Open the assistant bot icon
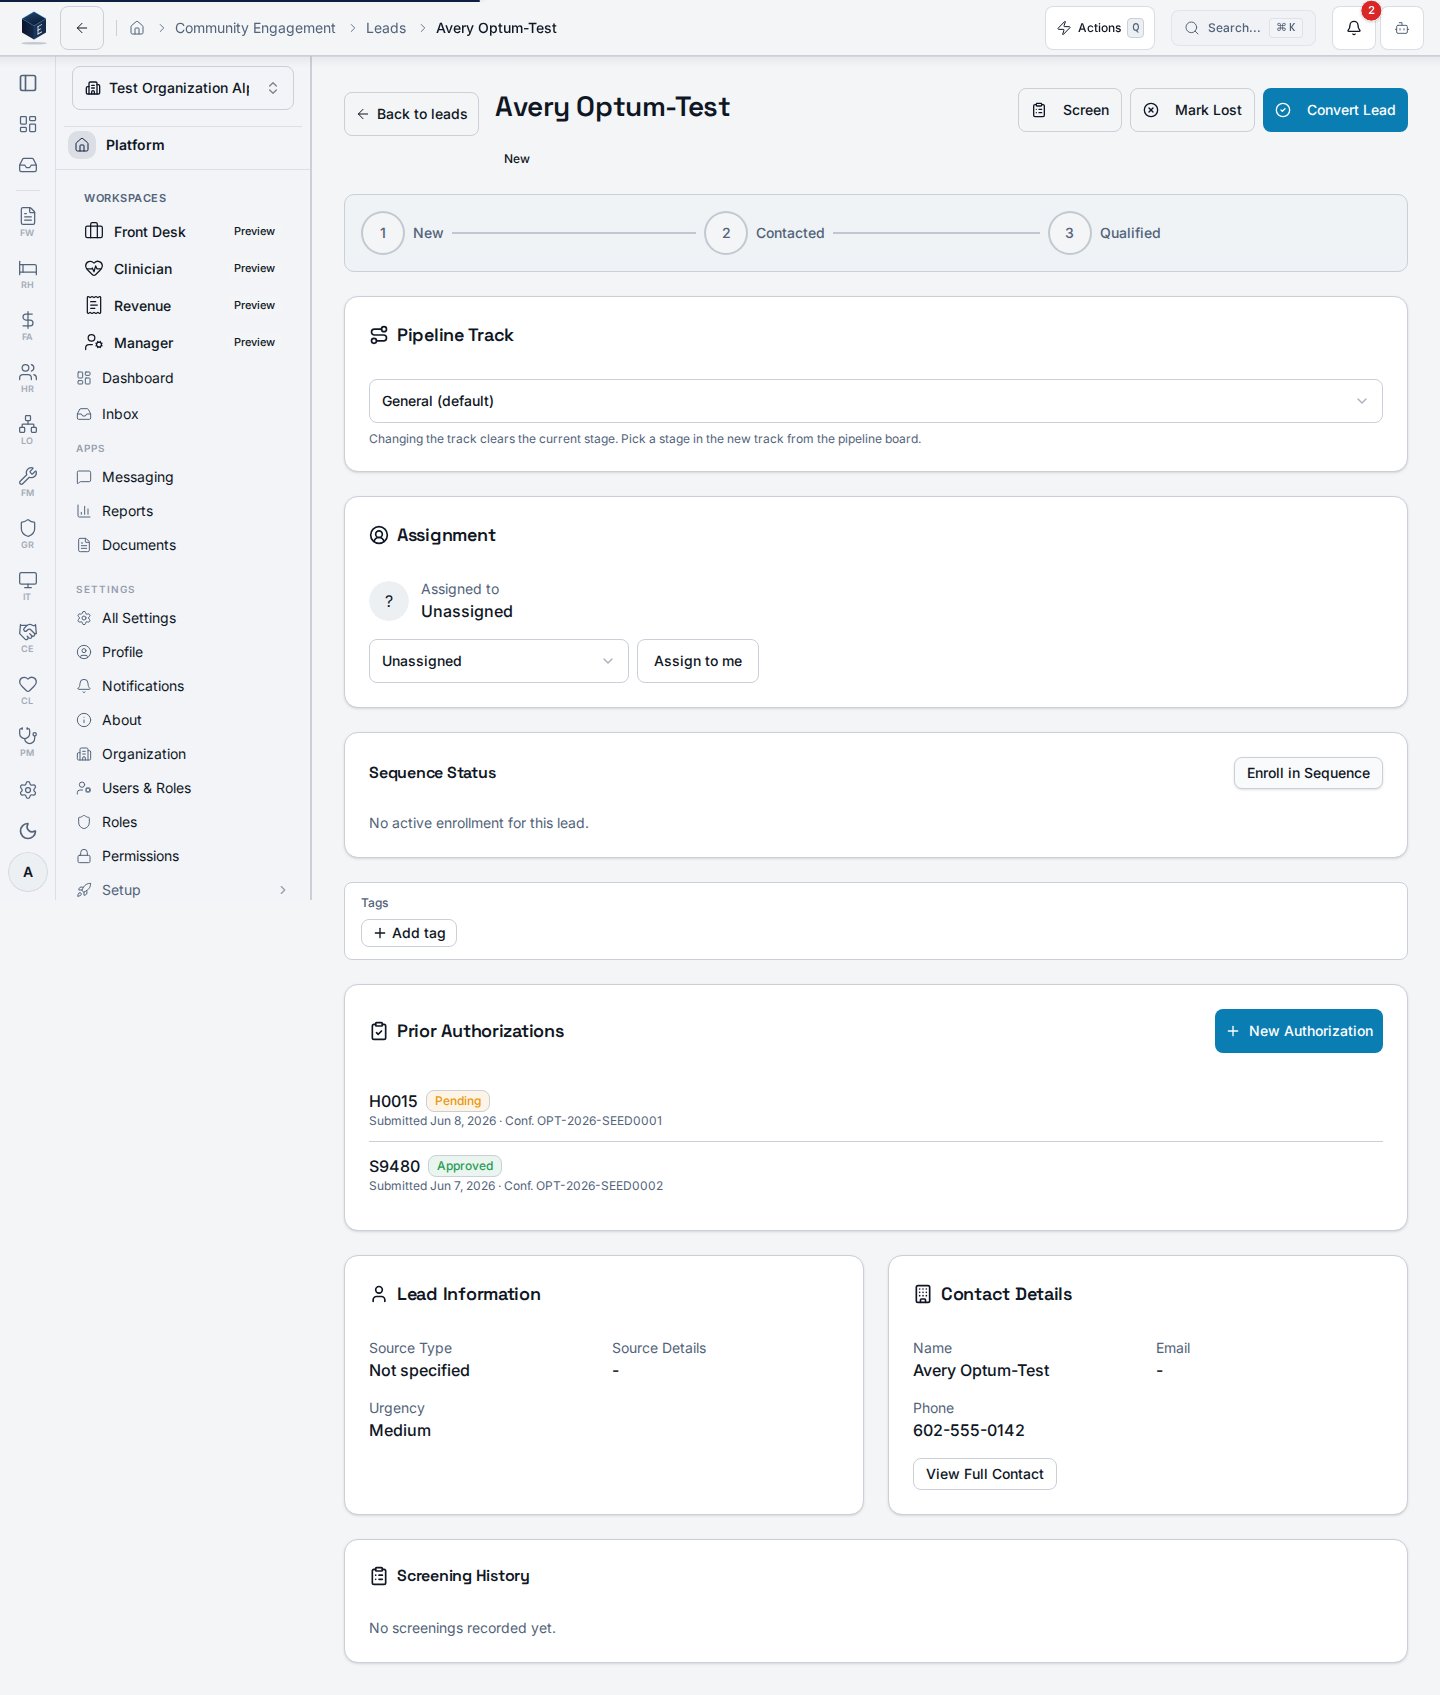 [1402, 28]
